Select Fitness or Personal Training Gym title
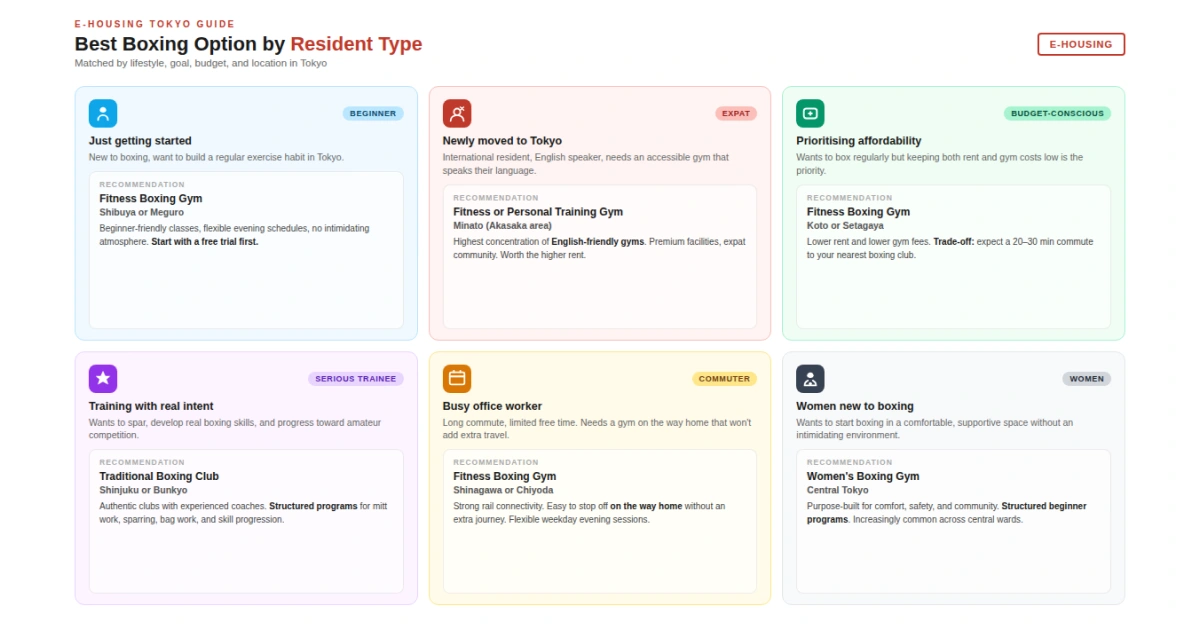 (x=538, y=212)
